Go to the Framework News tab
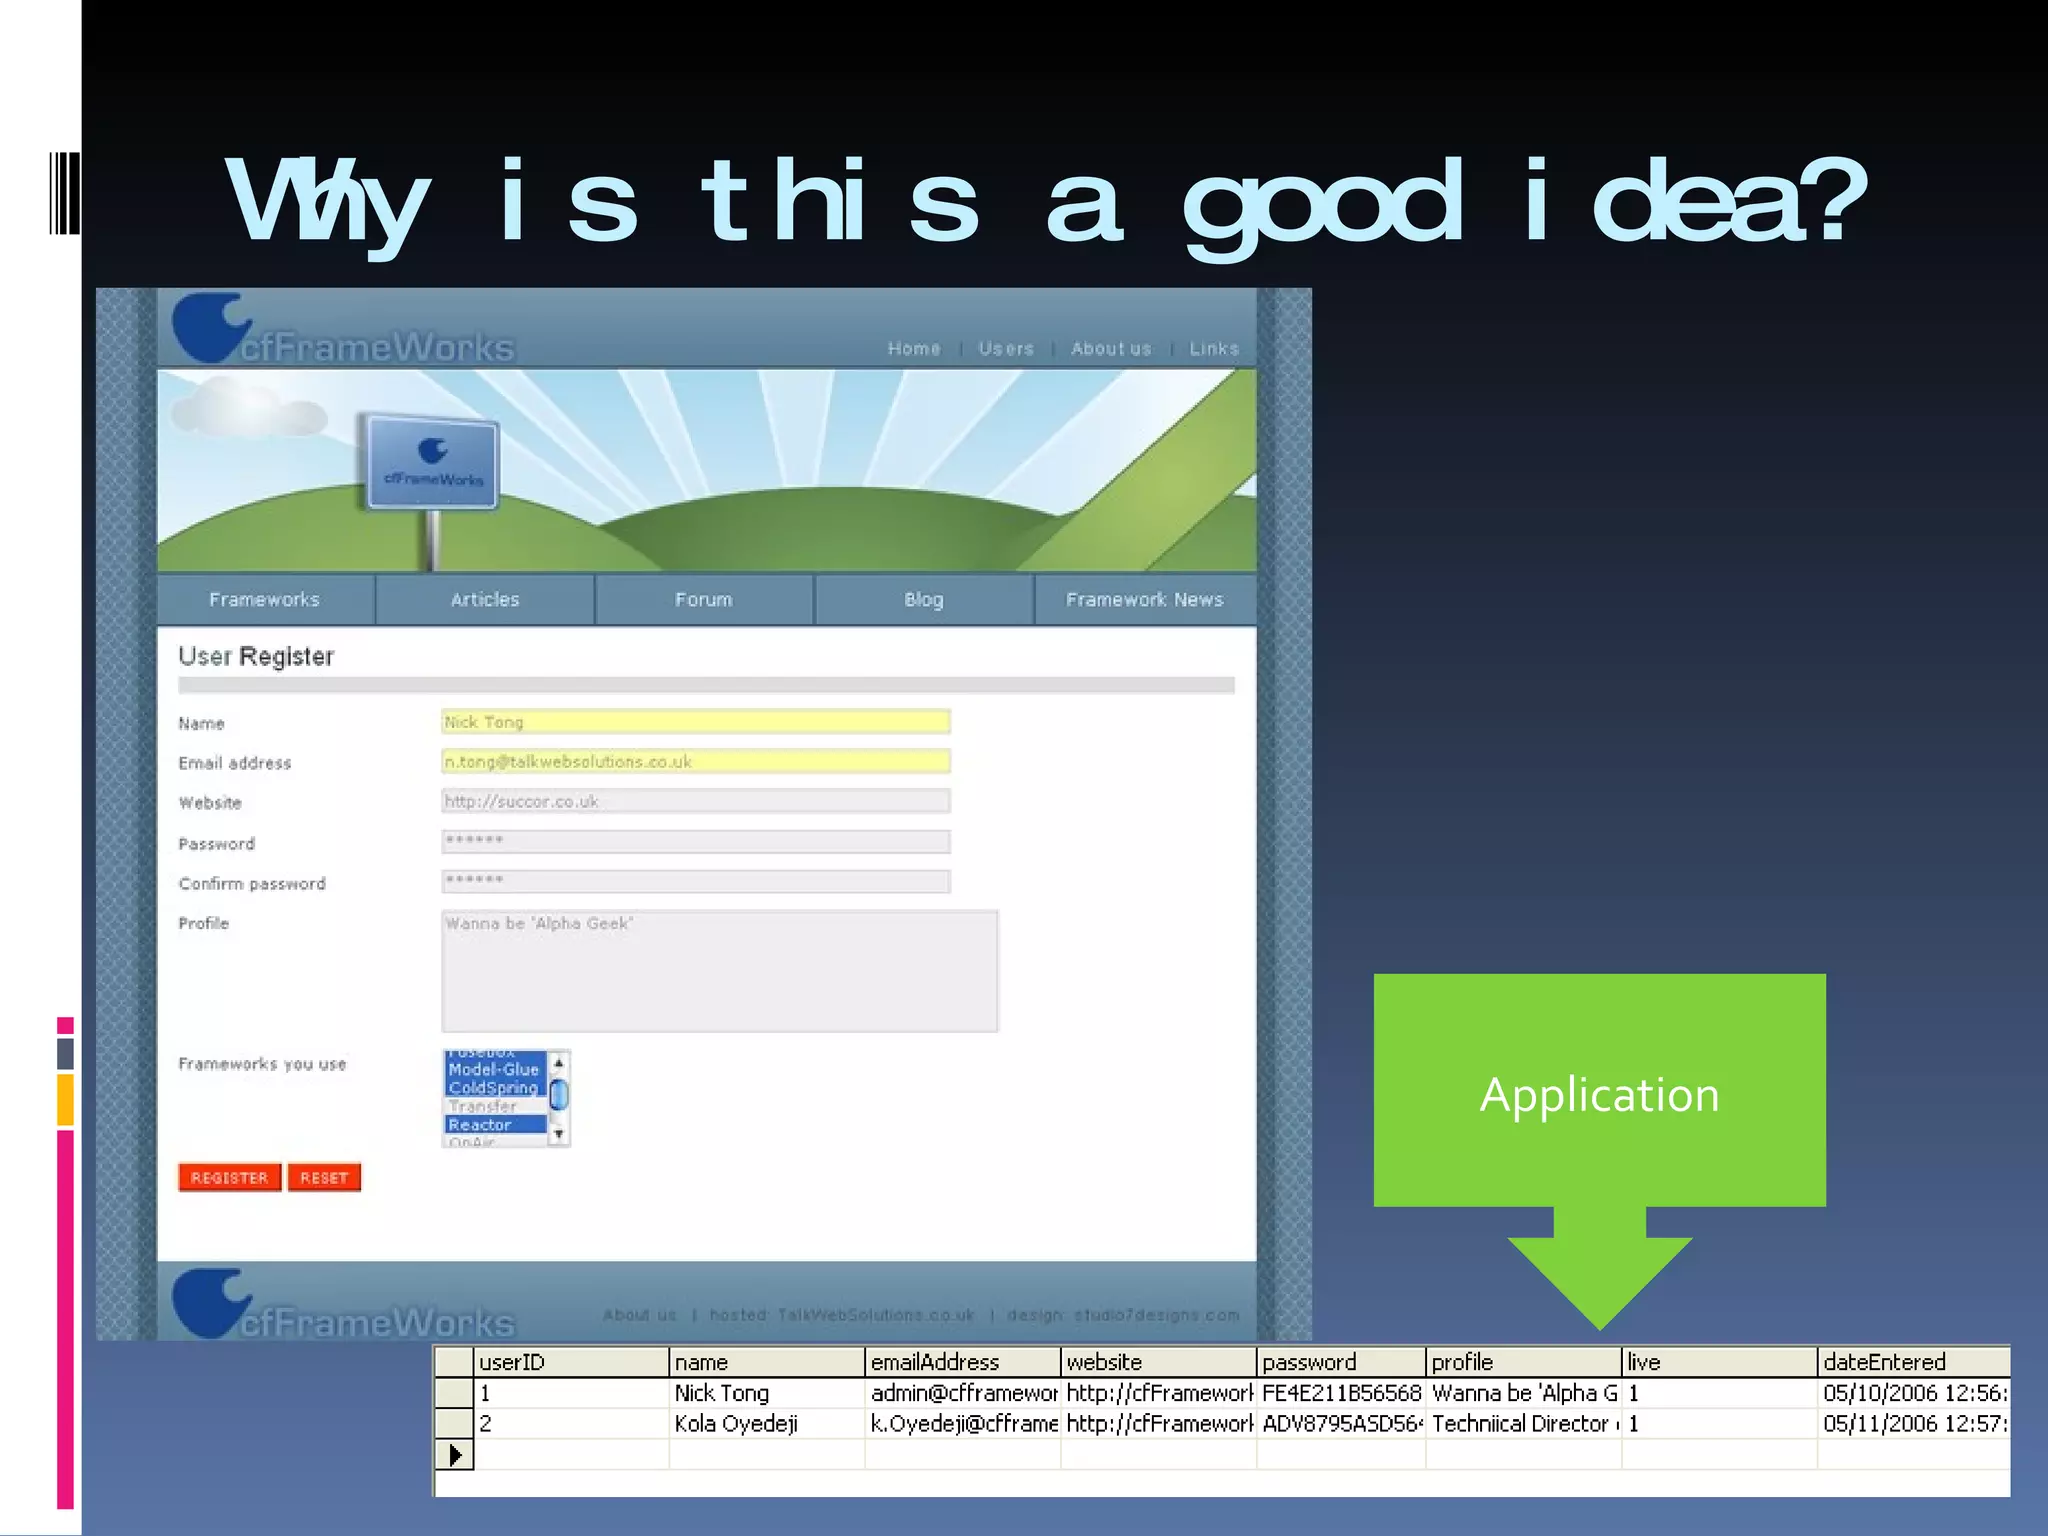Viewport: 2048px width, 1536px height. (x=1144, y=600)
